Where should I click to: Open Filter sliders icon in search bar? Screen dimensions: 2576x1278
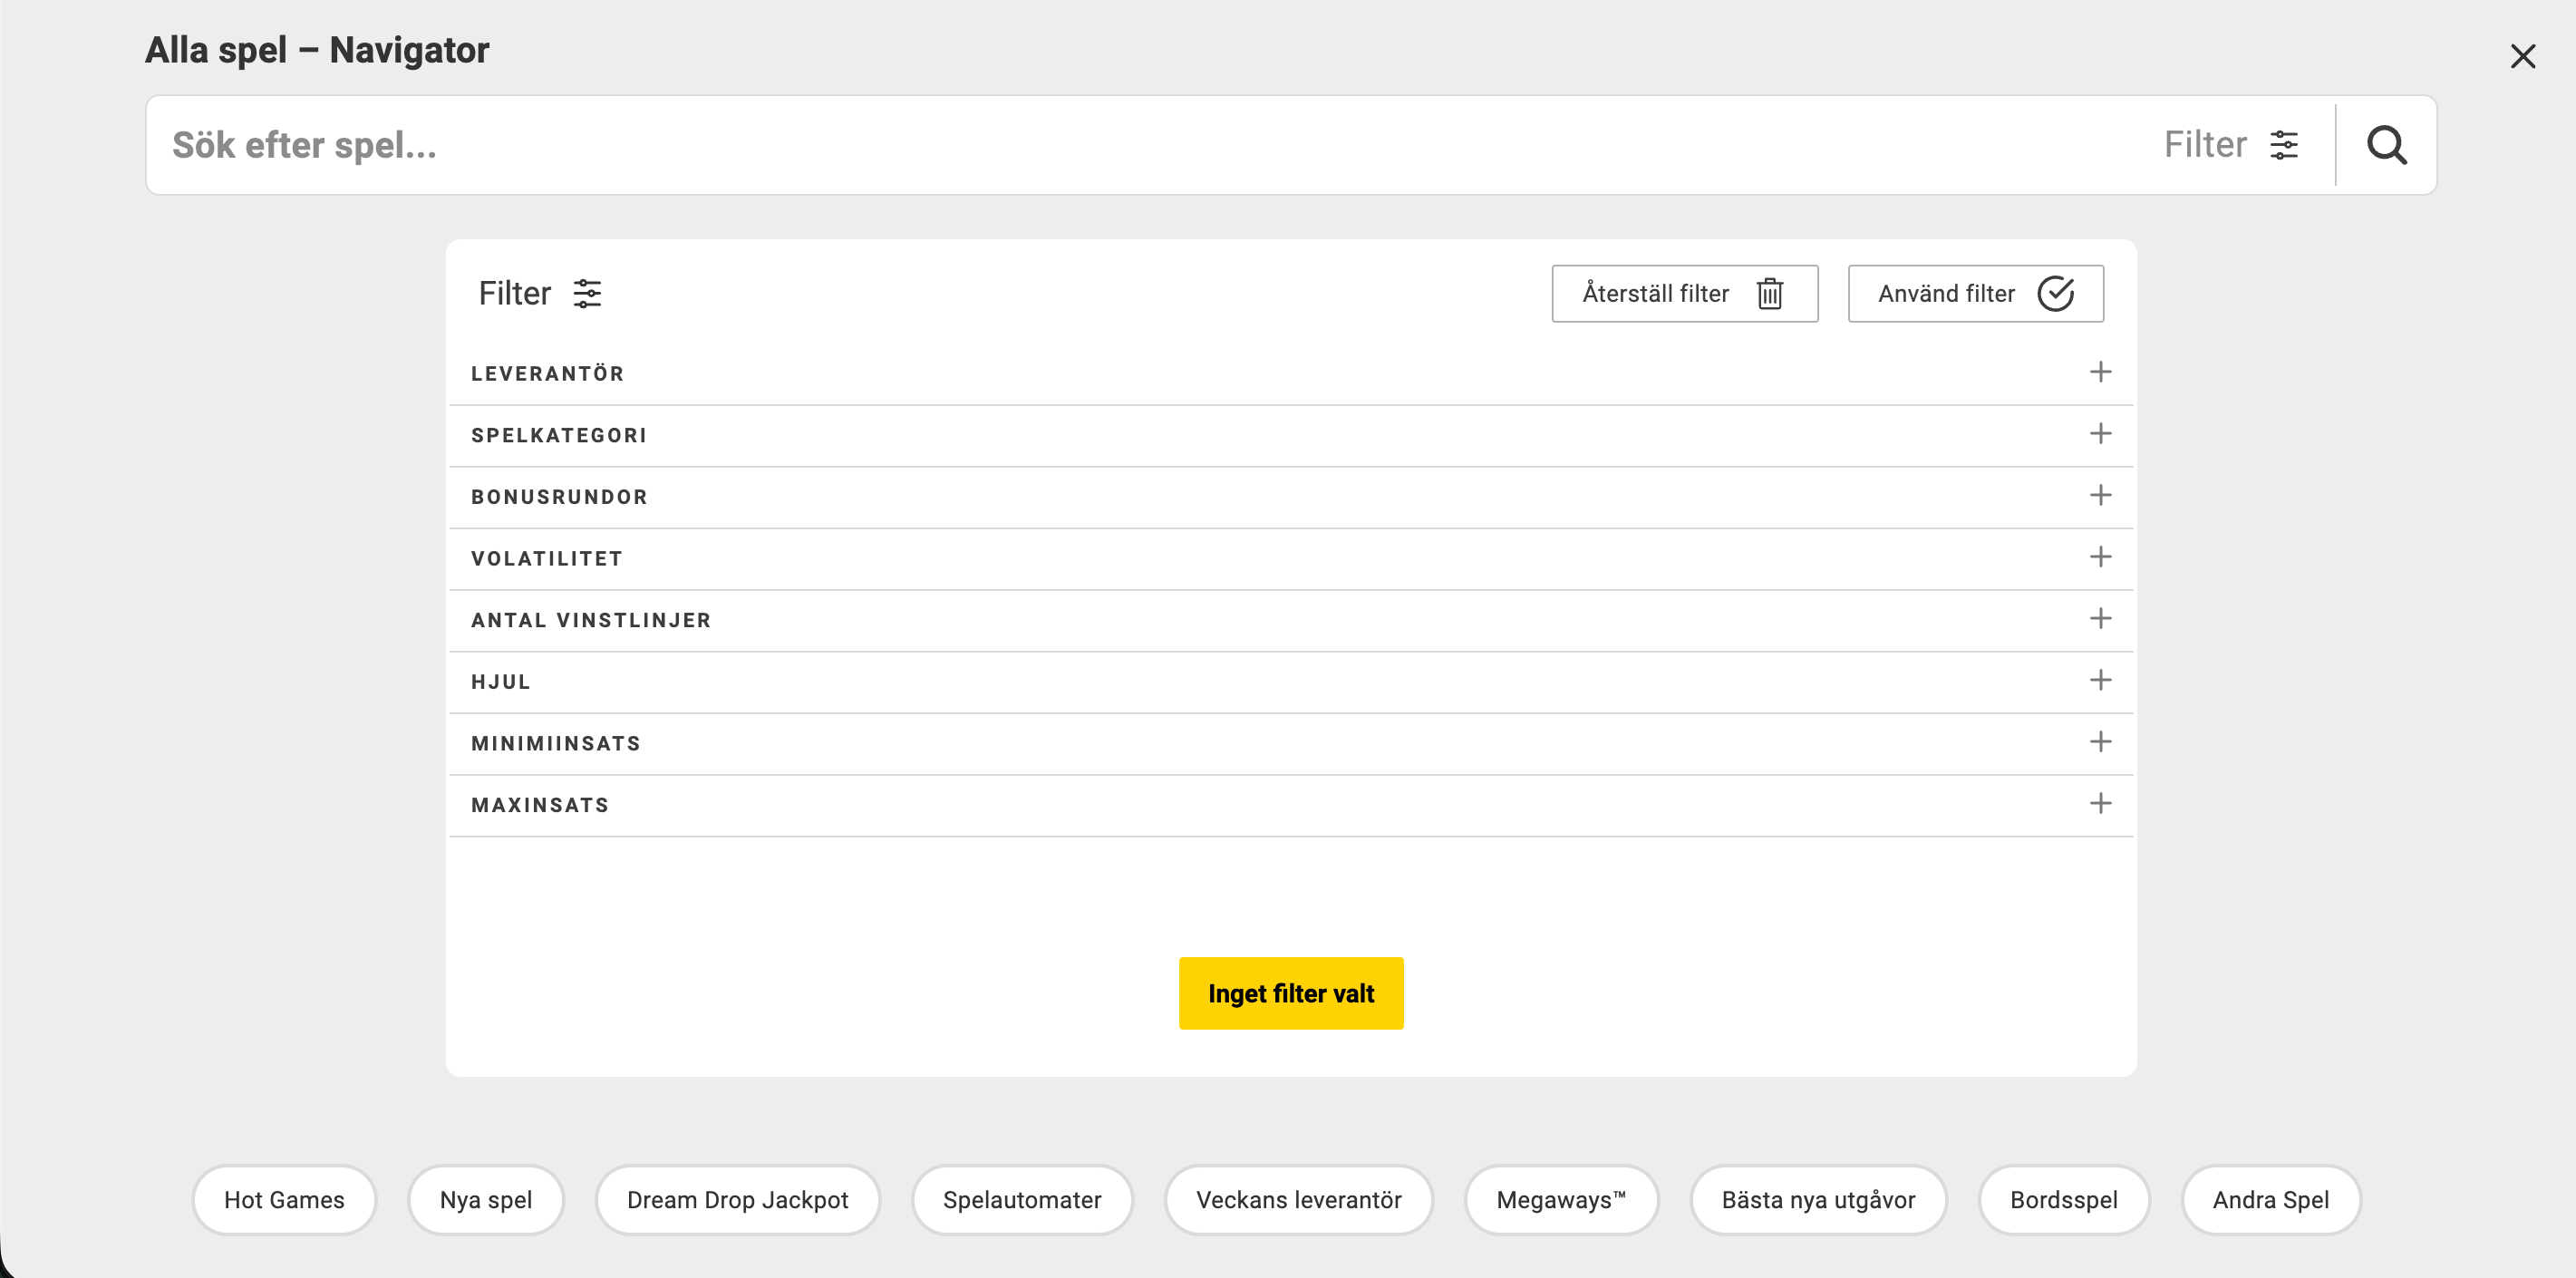tap(2283, 145)
